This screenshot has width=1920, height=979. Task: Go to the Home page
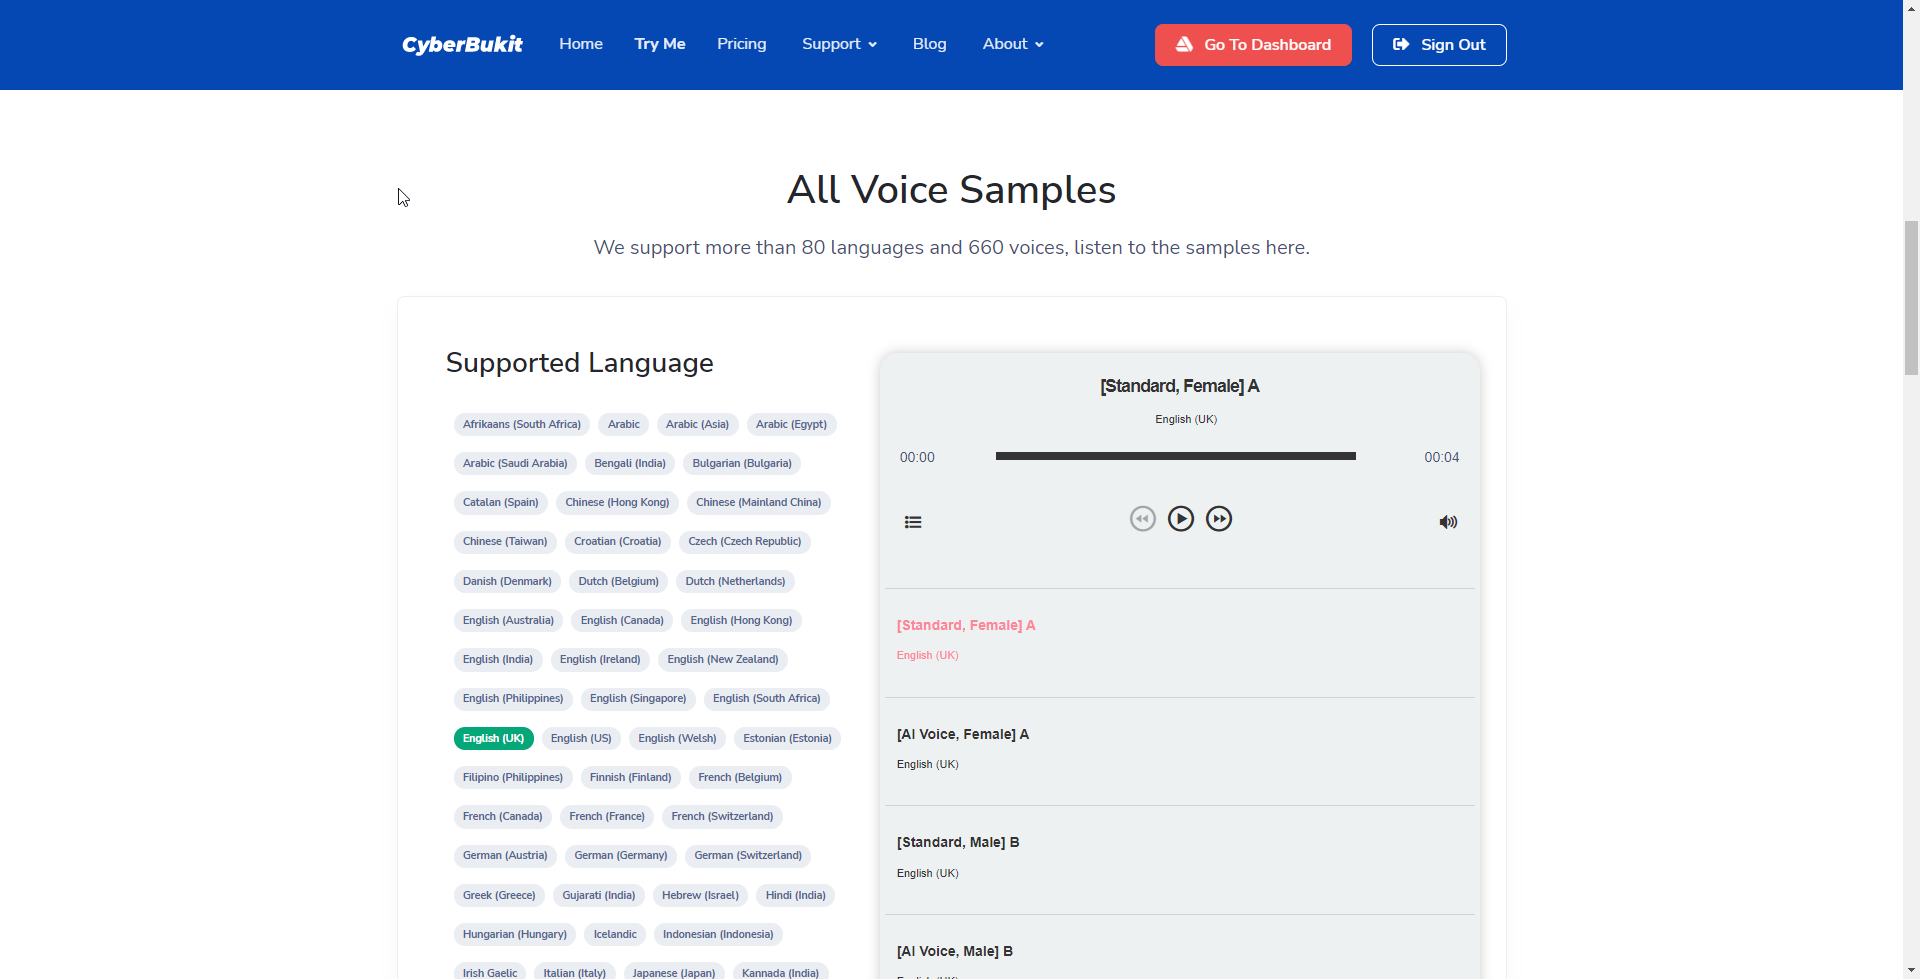tap(581, 44)
